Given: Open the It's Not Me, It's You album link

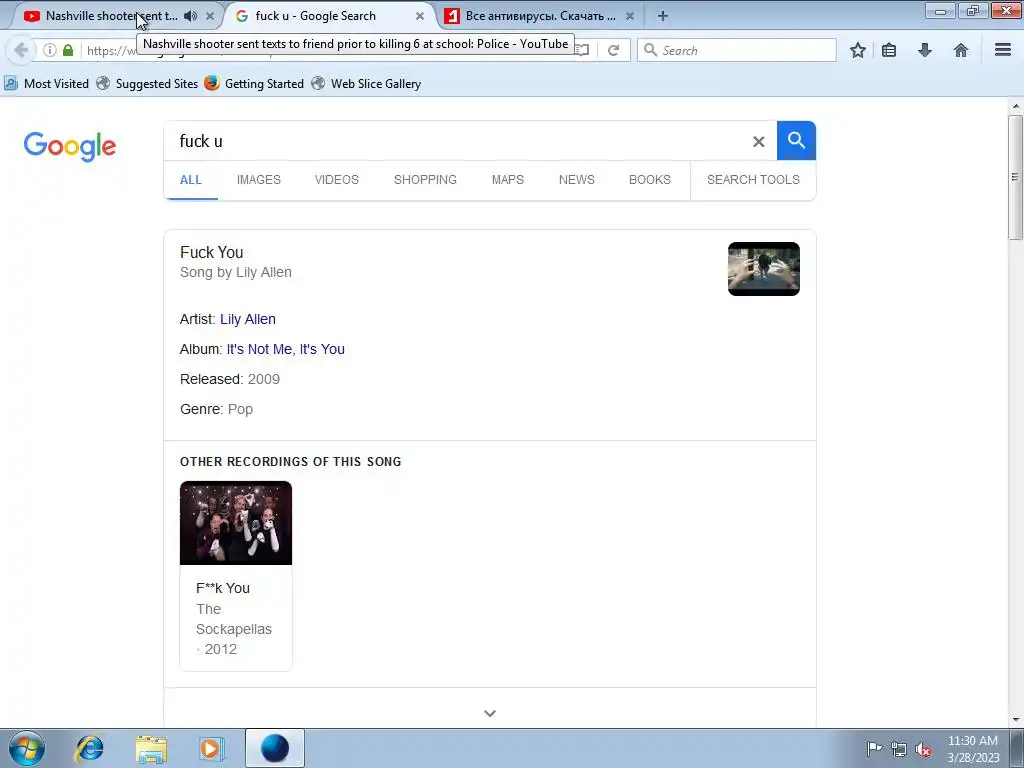Looking at the screenshot, I should pos(285,349).
